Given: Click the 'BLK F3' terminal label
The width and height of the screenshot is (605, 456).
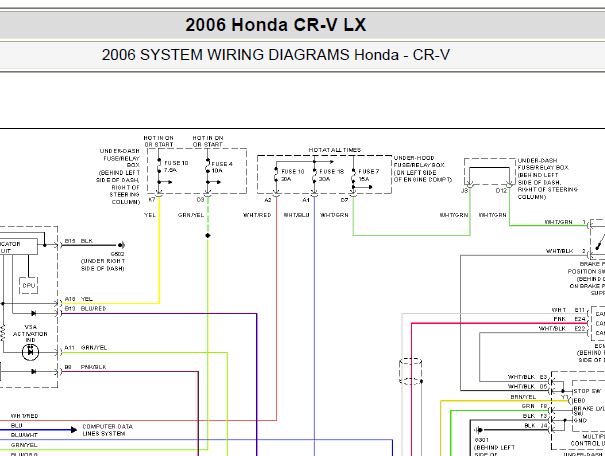Looking at the screenshot, I should 535,416.
